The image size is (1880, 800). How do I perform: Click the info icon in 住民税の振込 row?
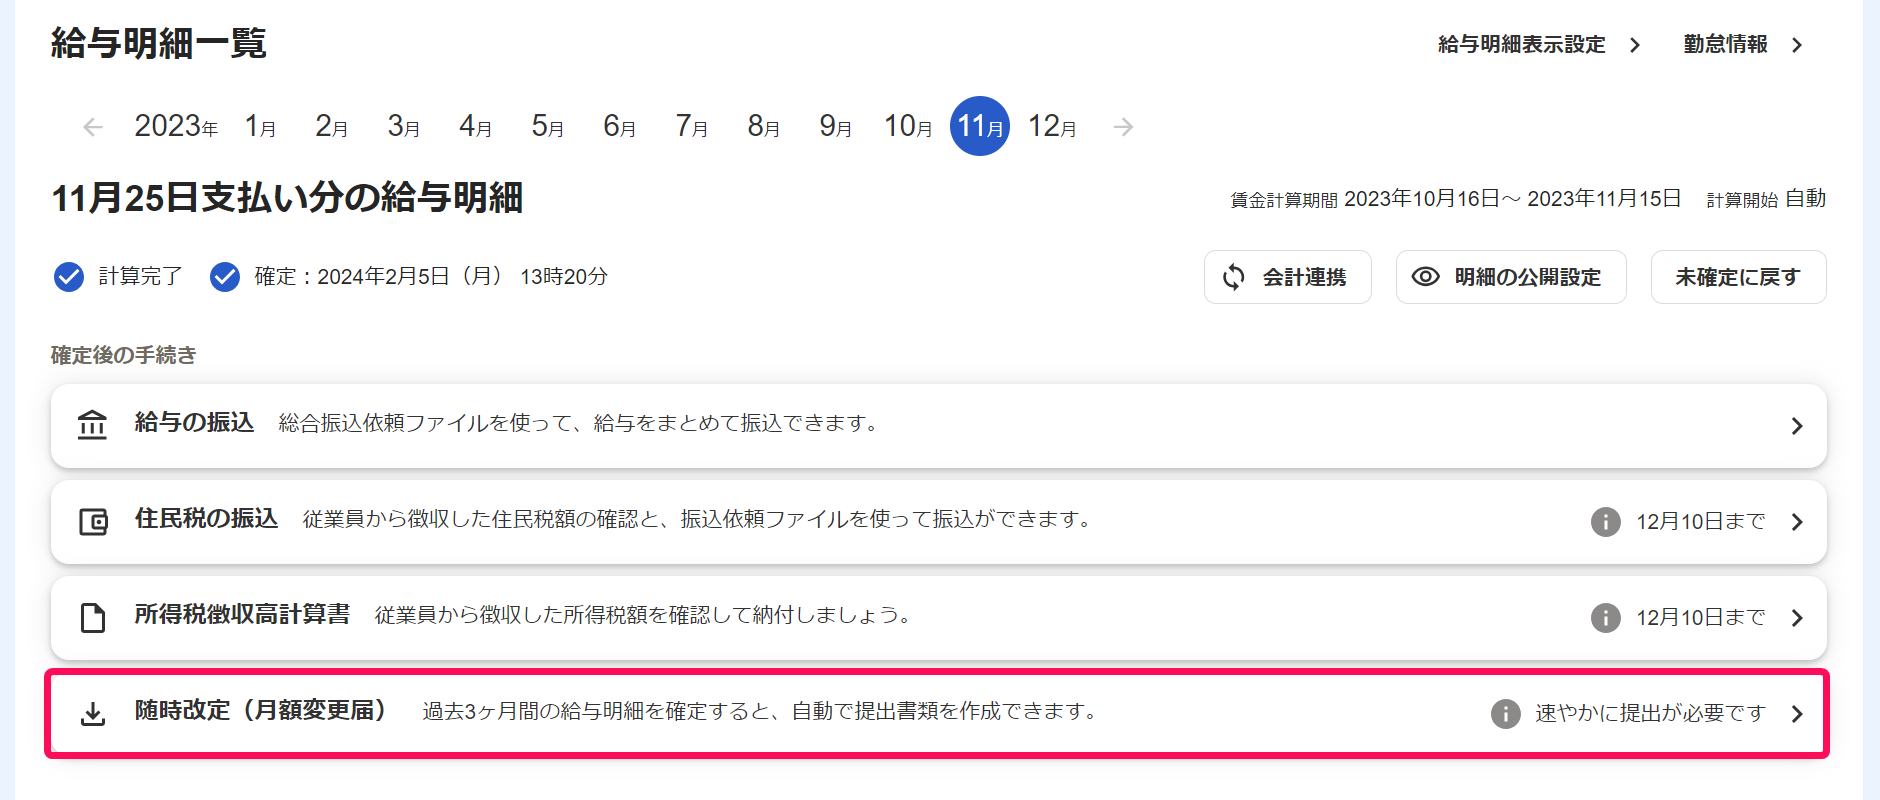tap(1605, 521)
